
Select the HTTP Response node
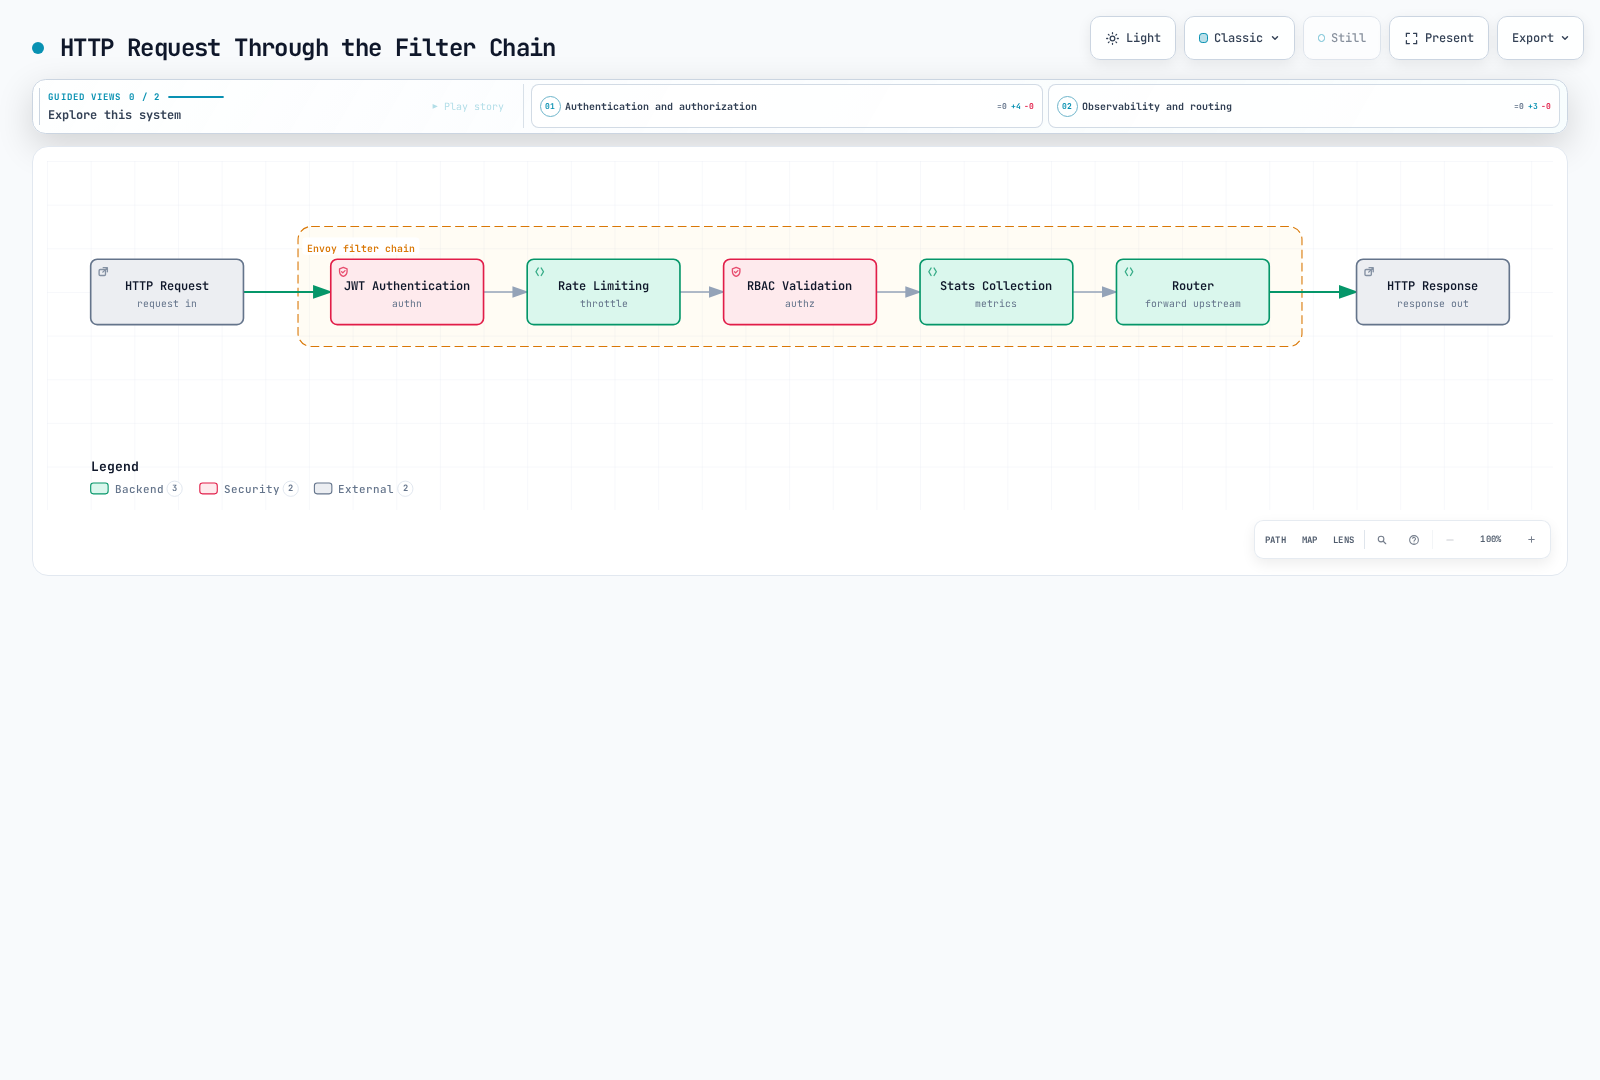pos(1433,292)
